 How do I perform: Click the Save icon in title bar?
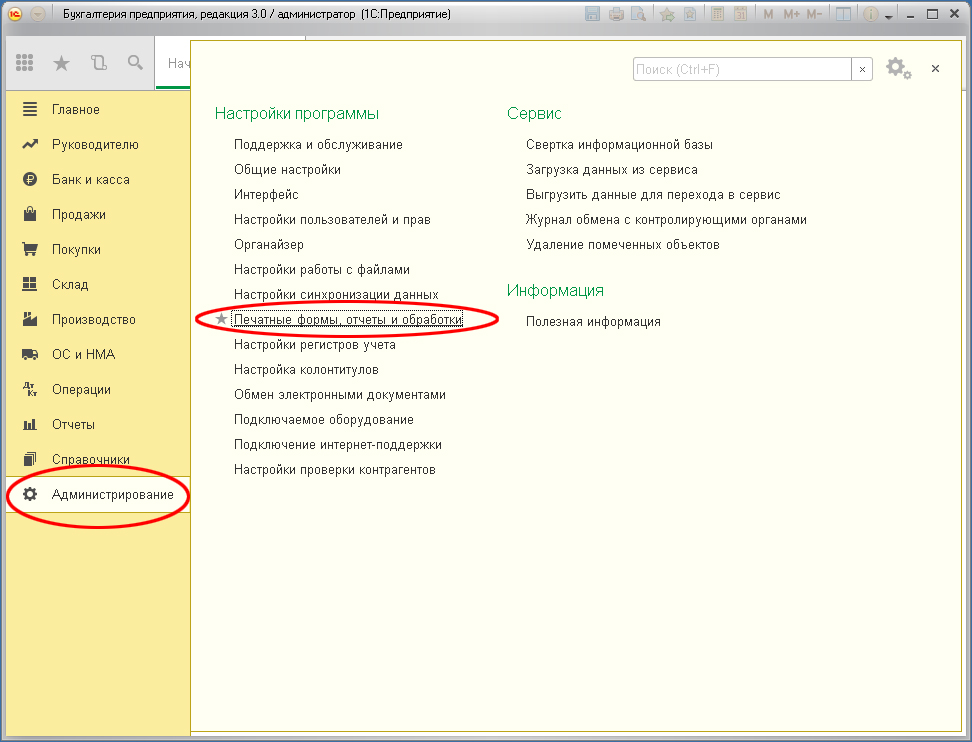593,14
